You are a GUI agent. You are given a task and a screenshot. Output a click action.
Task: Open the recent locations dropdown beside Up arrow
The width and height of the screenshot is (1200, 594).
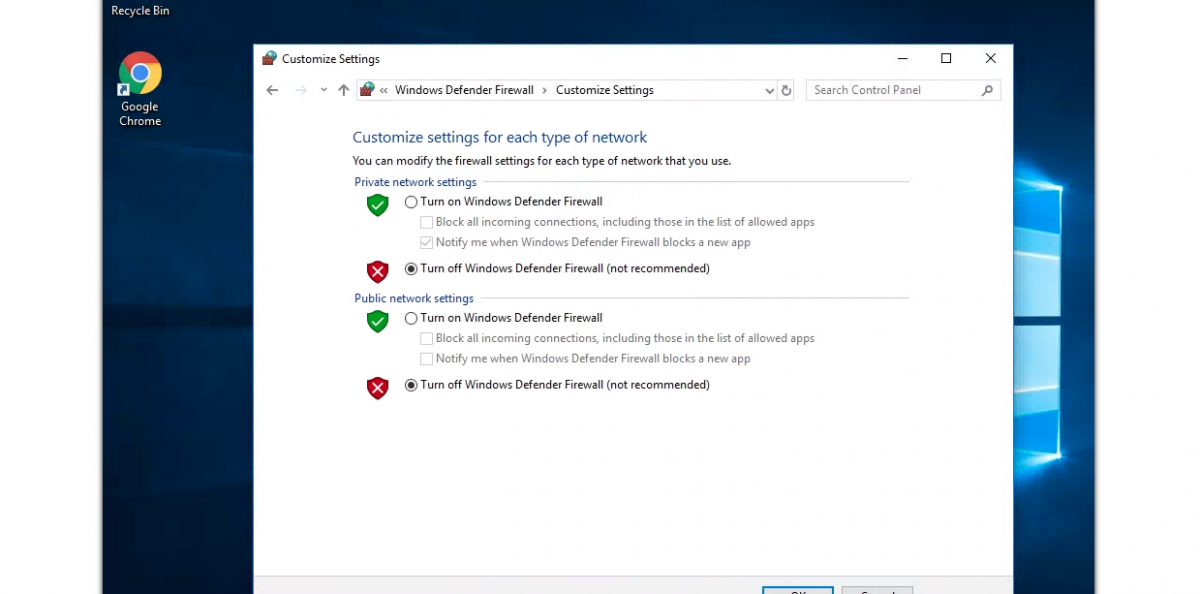323,90
